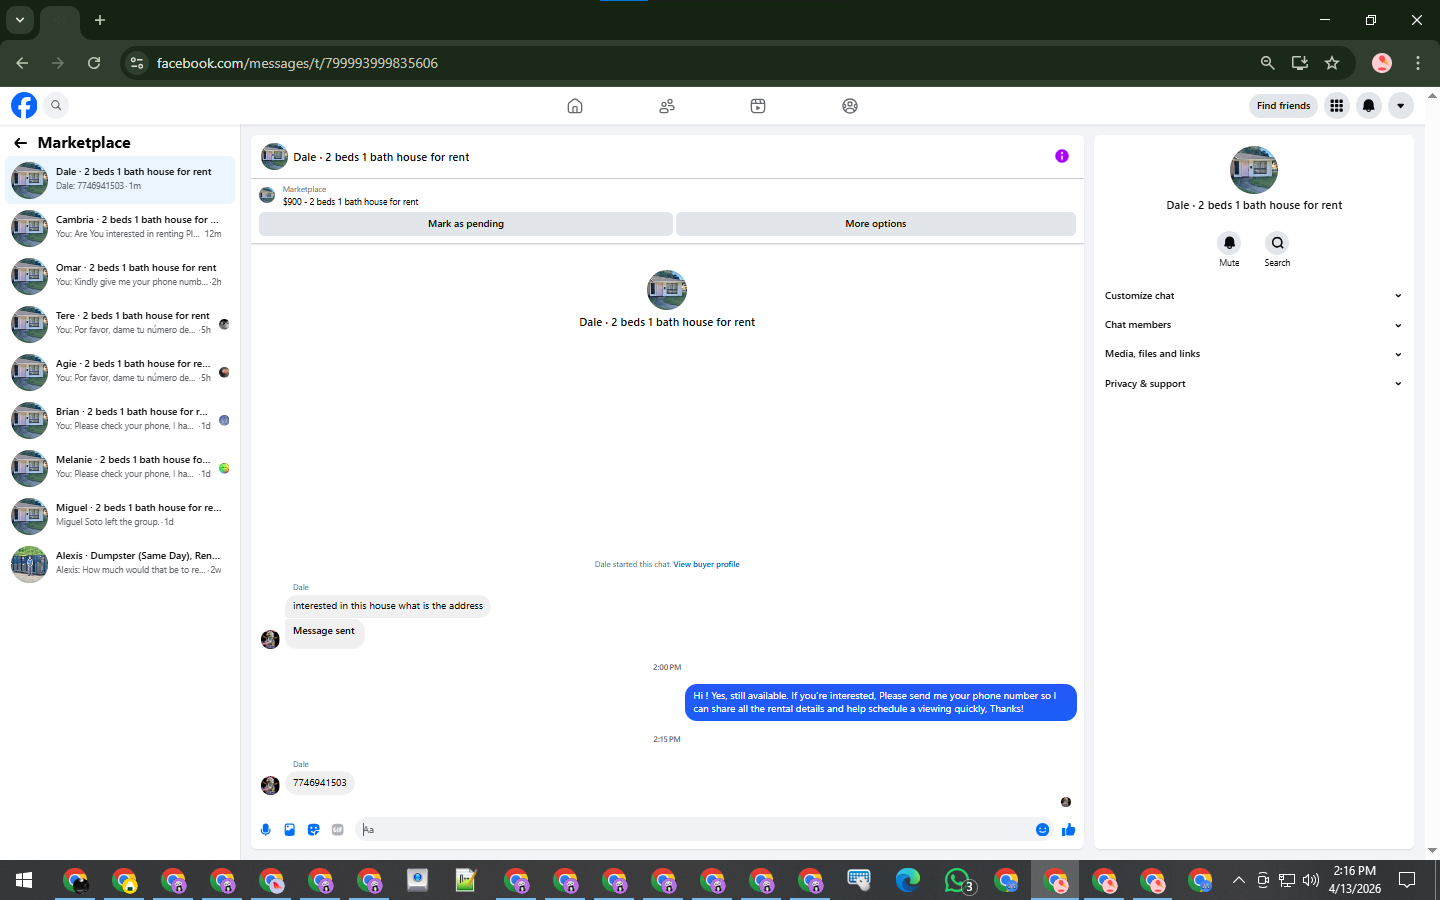
Task: Click the $900 listing title in header
Action: coord(350,202)
